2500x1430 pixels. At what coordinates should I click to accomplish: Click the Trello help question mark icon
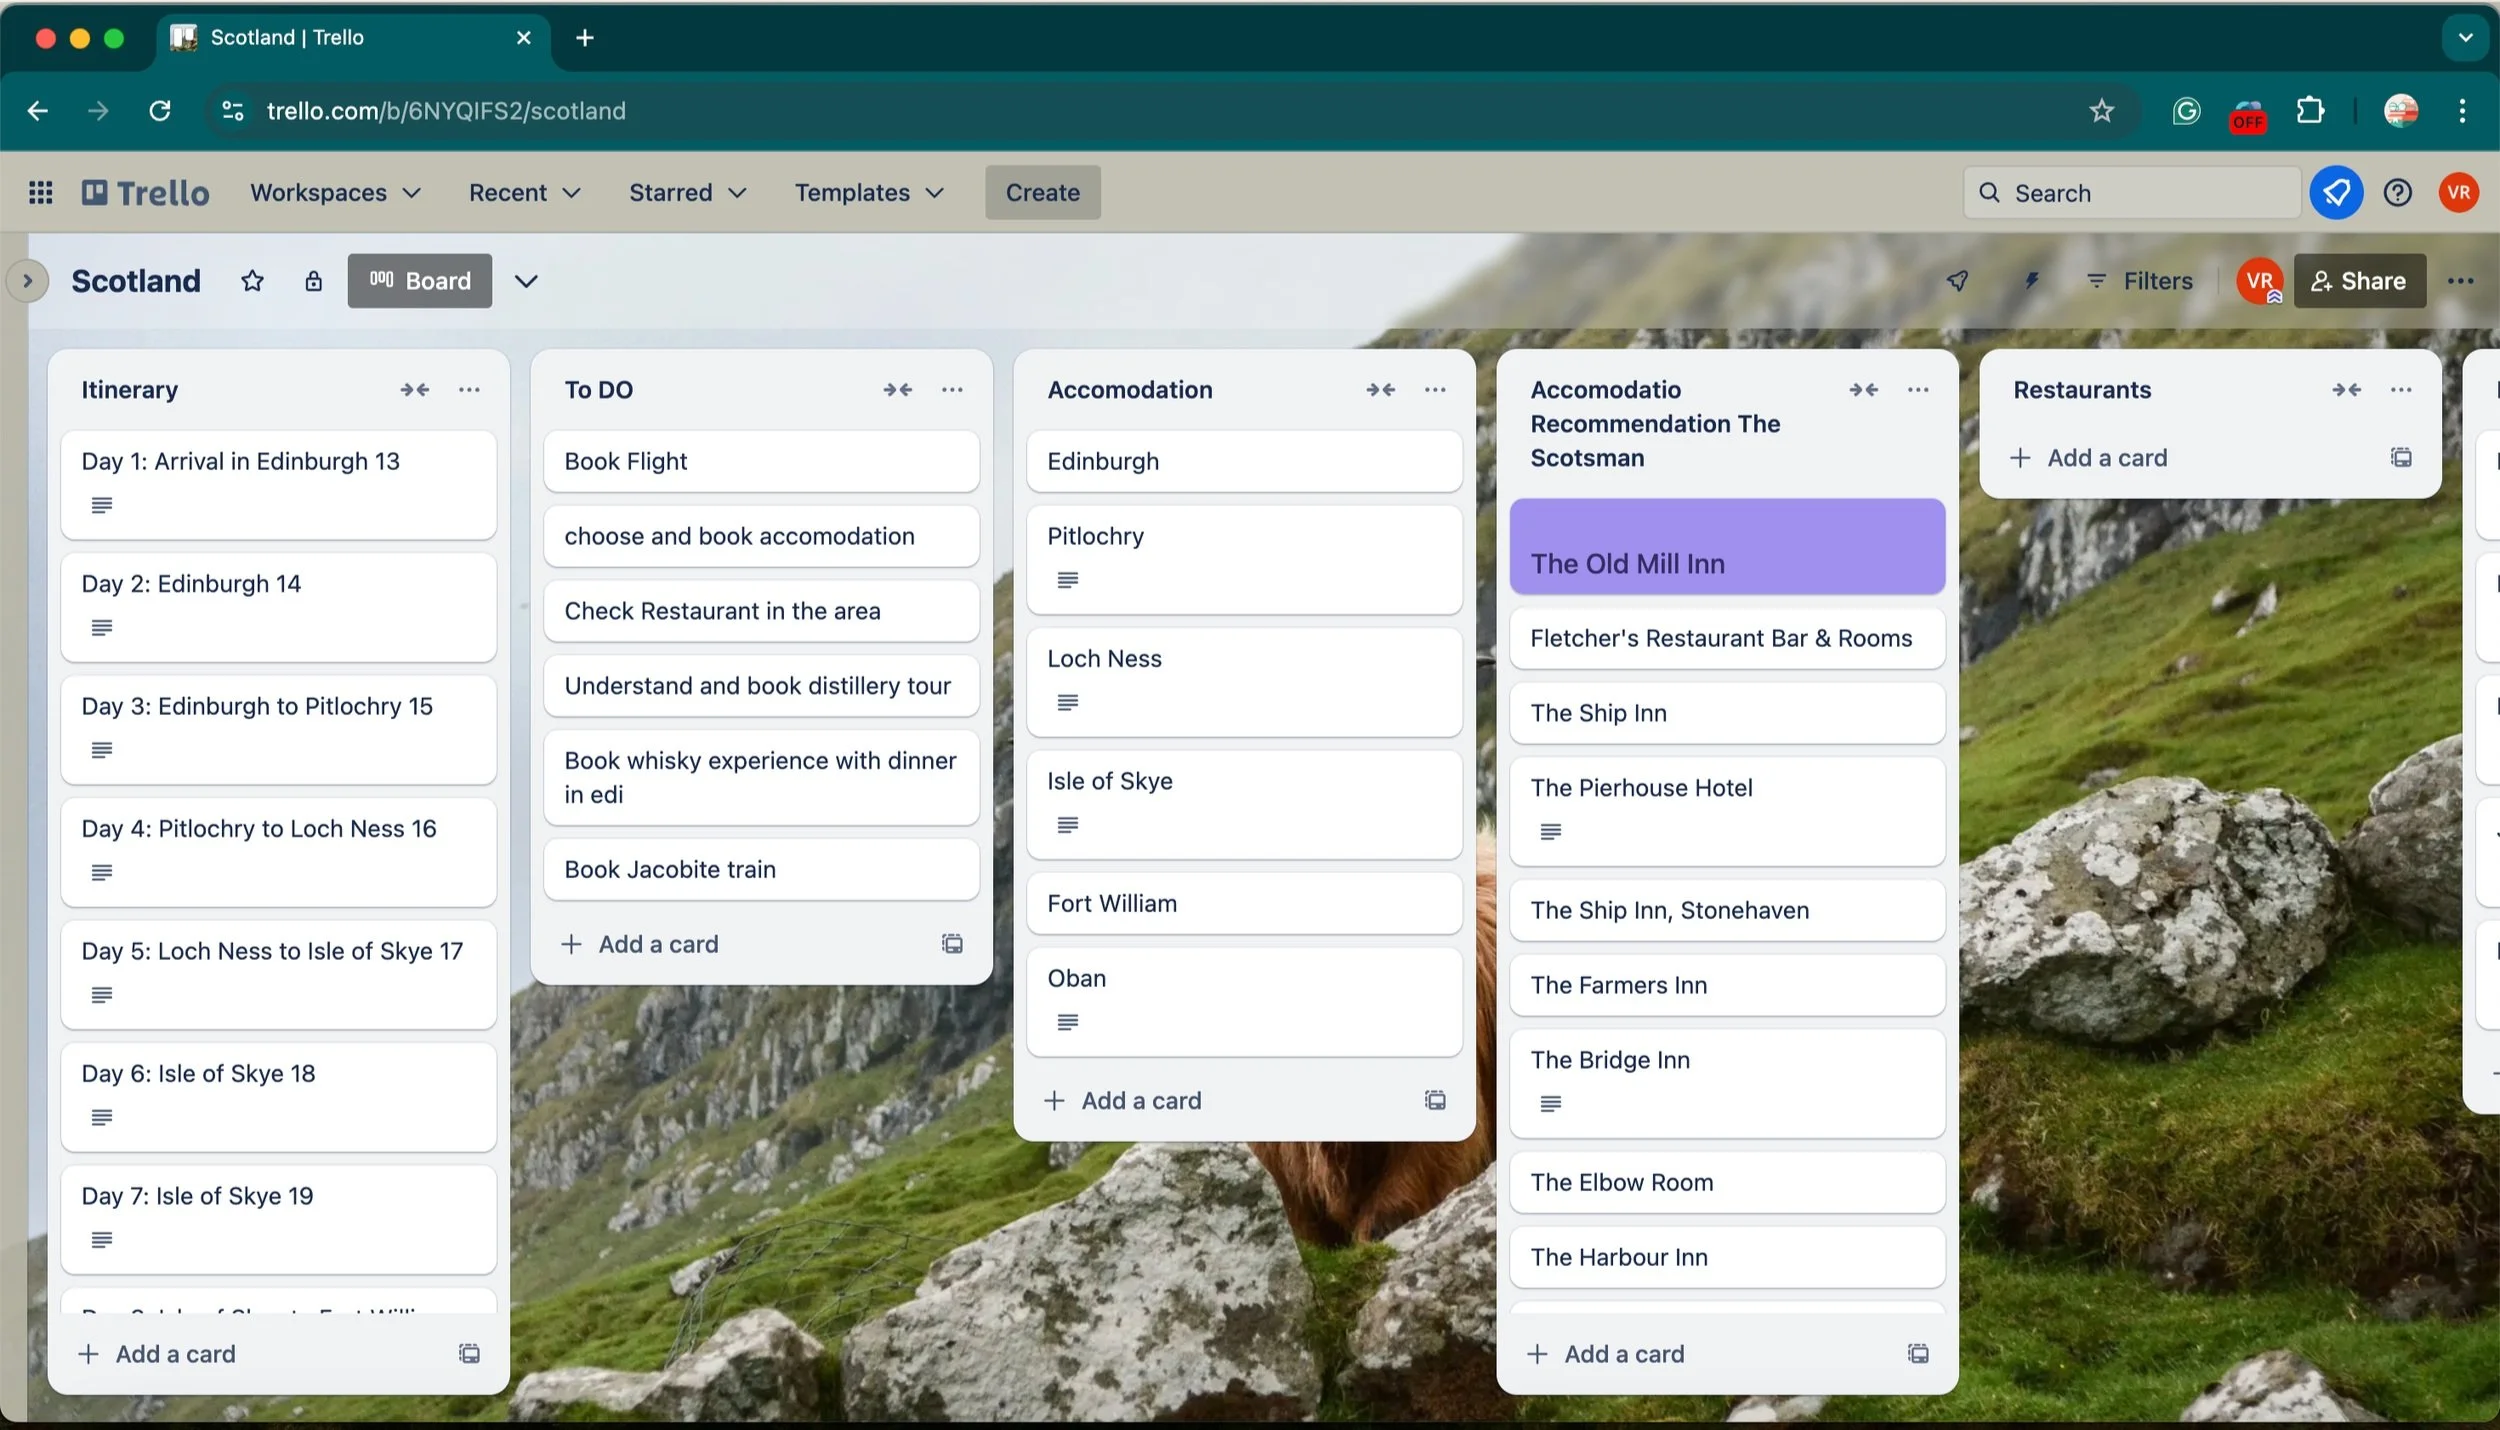(x=2397, y=192)
